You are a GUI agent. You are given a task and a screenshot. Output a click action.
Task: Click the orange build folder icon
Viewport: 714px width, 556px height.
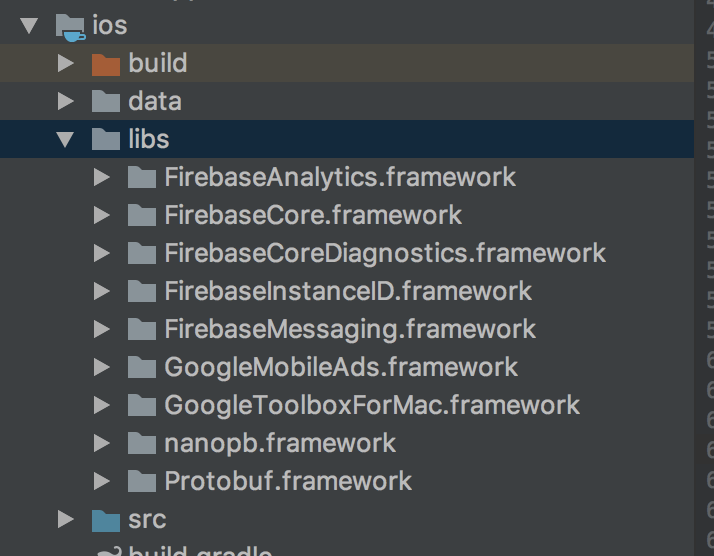click(x=105, y=64)
